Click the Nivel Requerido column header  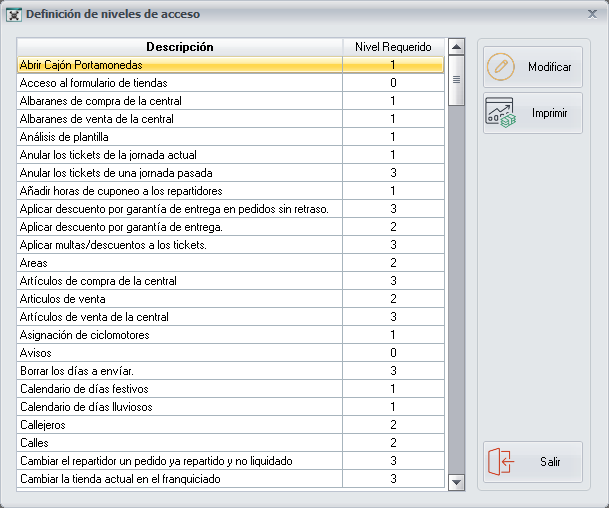click(x=393, y=47)
